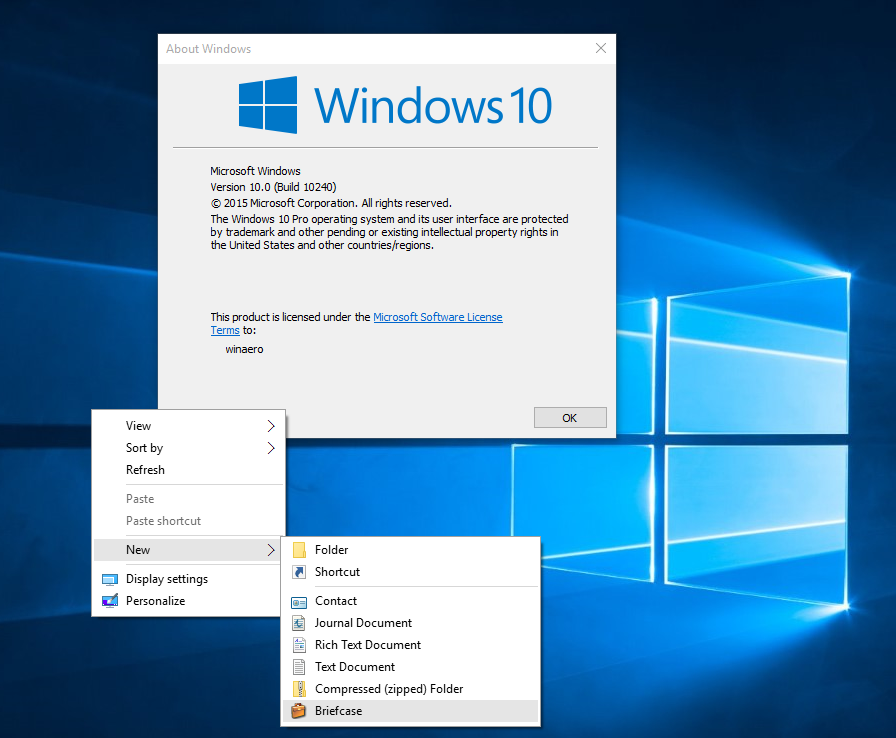The width and height of the screenshot is (896, 738).
Task: Open the Microsoft Software License Terms link
Action: [x=437, y=317]
